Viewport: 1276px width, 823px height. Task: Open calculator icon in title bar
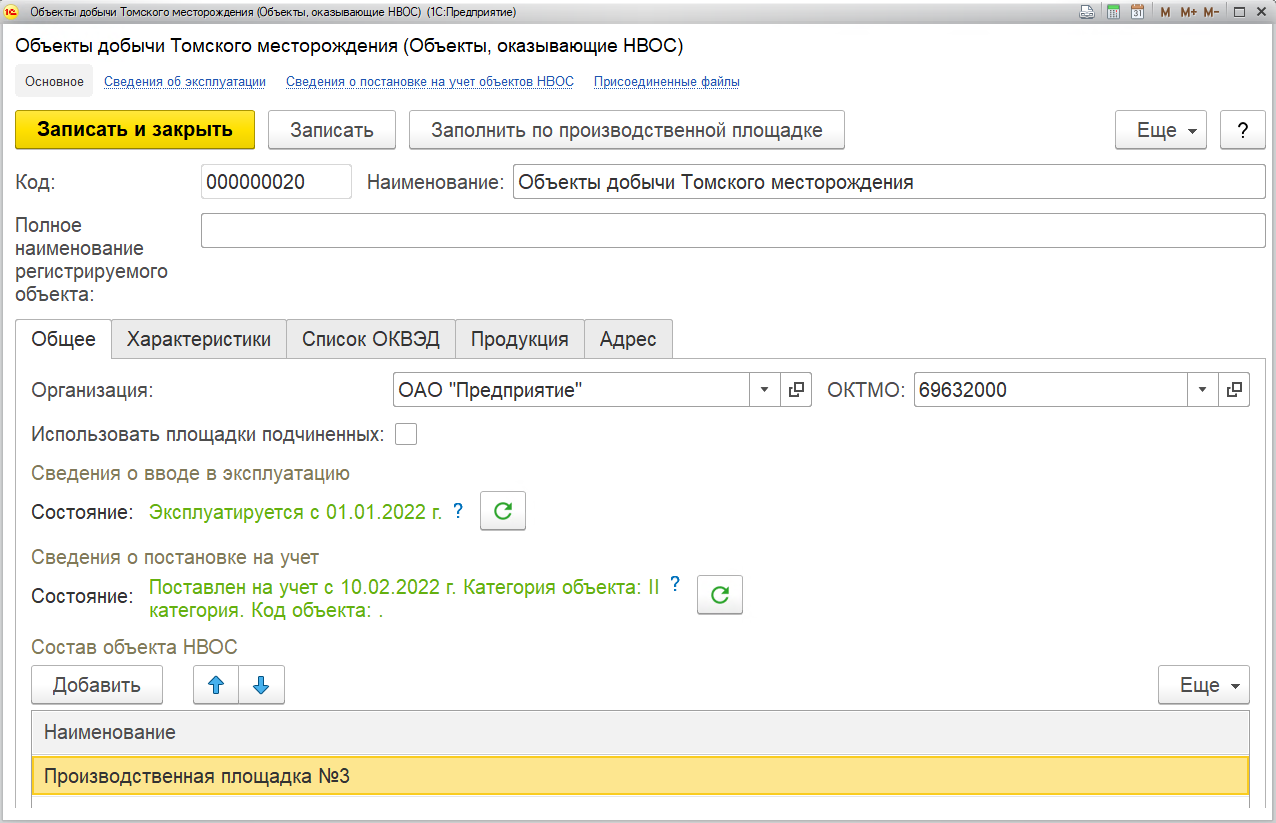click(x=1112, y=12)
